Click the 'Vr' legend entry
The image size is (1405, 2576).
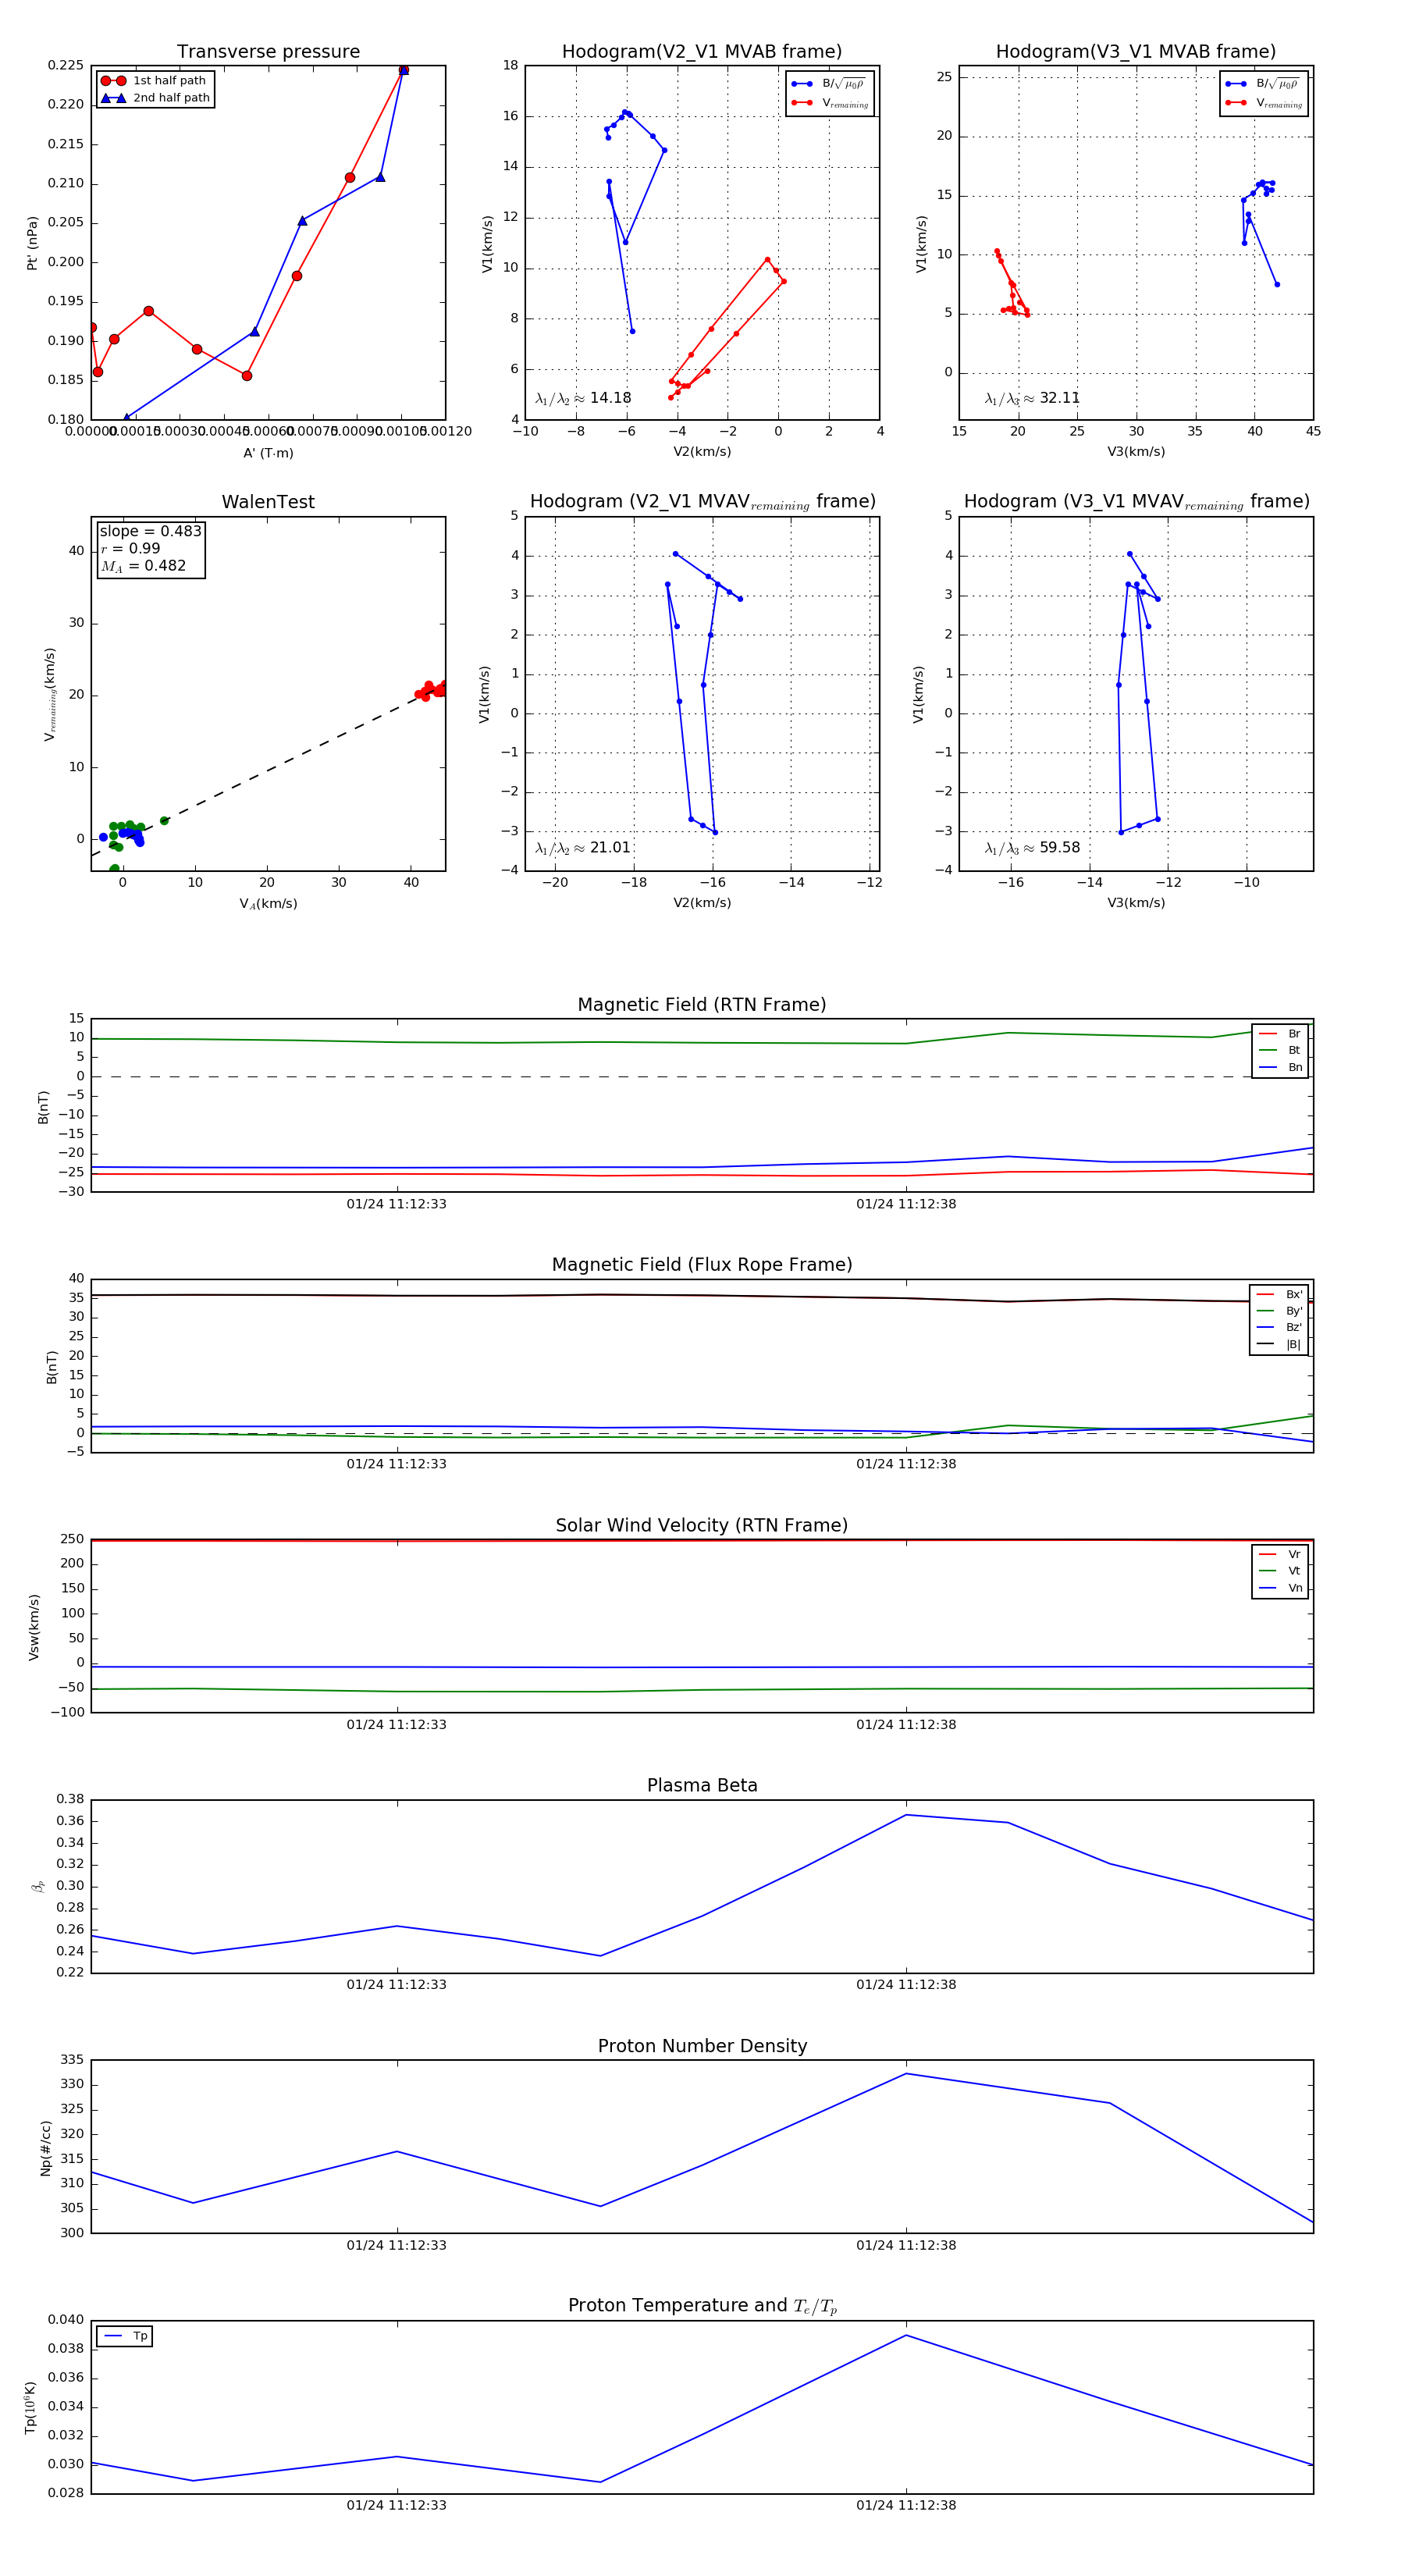[1280, 1555]
